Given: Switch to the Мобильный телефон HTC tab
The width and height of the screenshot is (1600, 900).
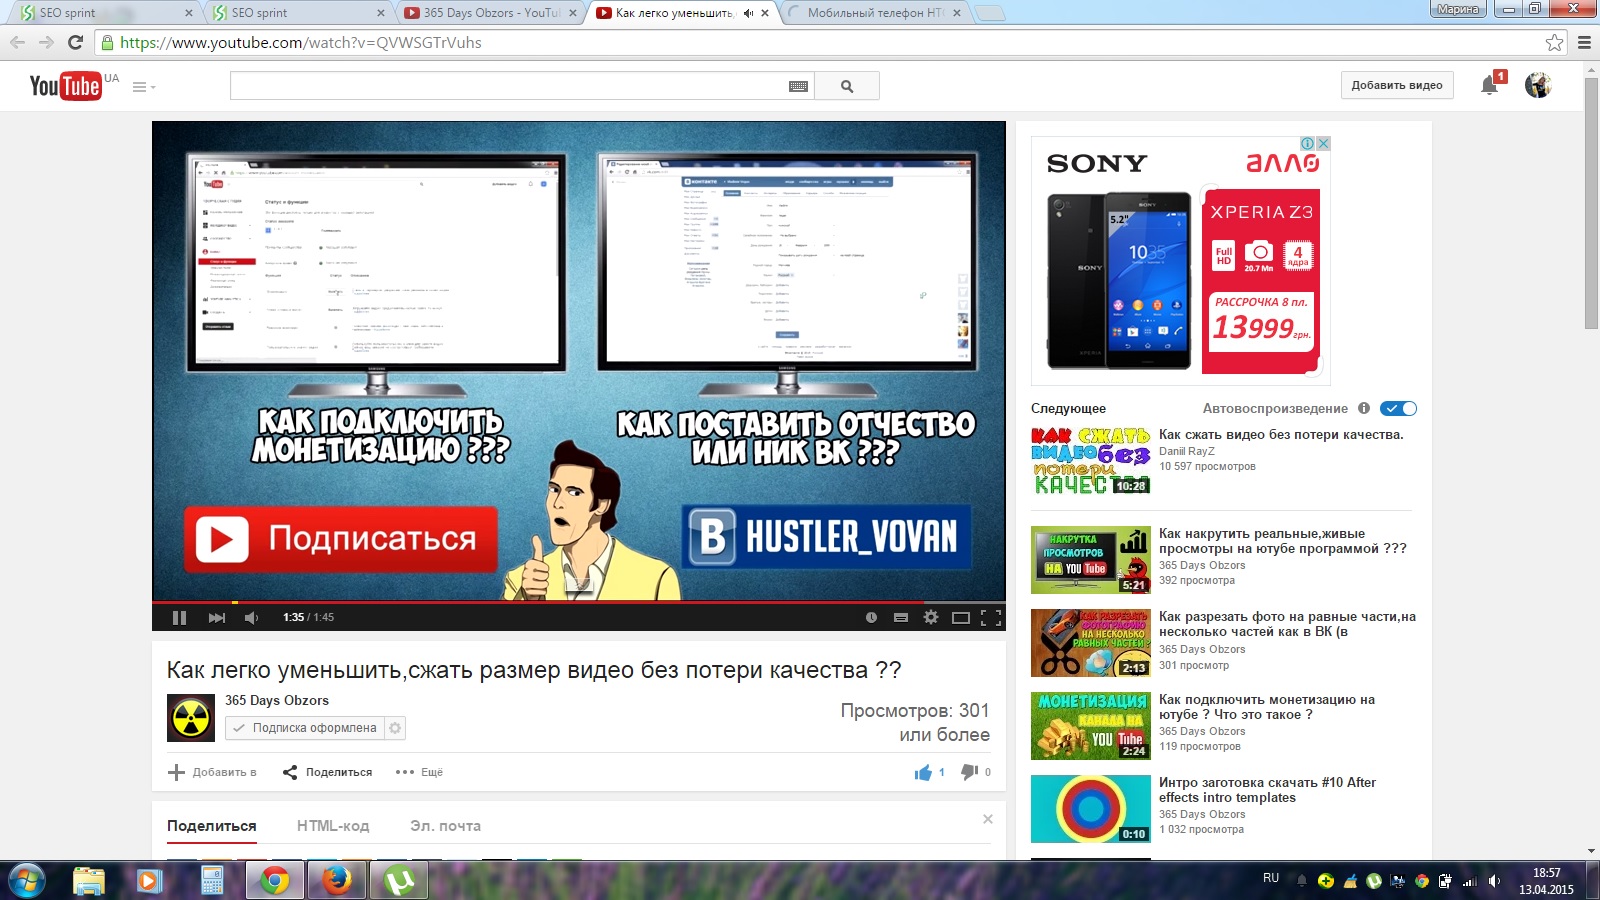Looking at the screenshot, I should (x=875, y=13).
